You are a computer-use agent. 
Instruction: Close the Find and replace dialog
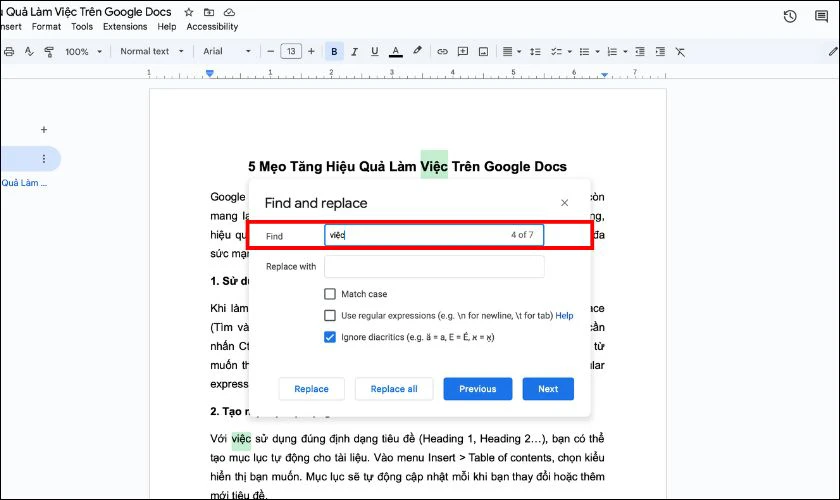pos(564,203)
